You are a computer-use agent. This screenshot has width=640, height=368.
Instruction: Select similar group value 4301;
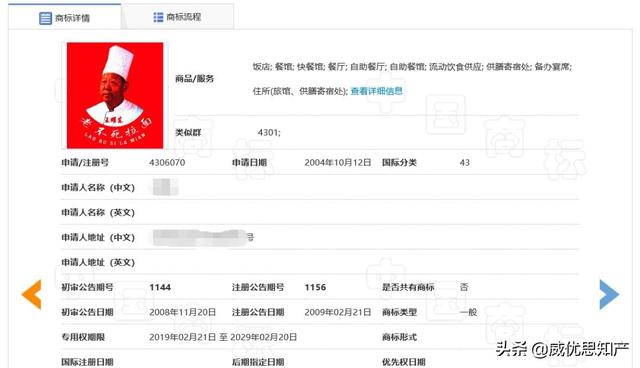[x=269, y=133]
